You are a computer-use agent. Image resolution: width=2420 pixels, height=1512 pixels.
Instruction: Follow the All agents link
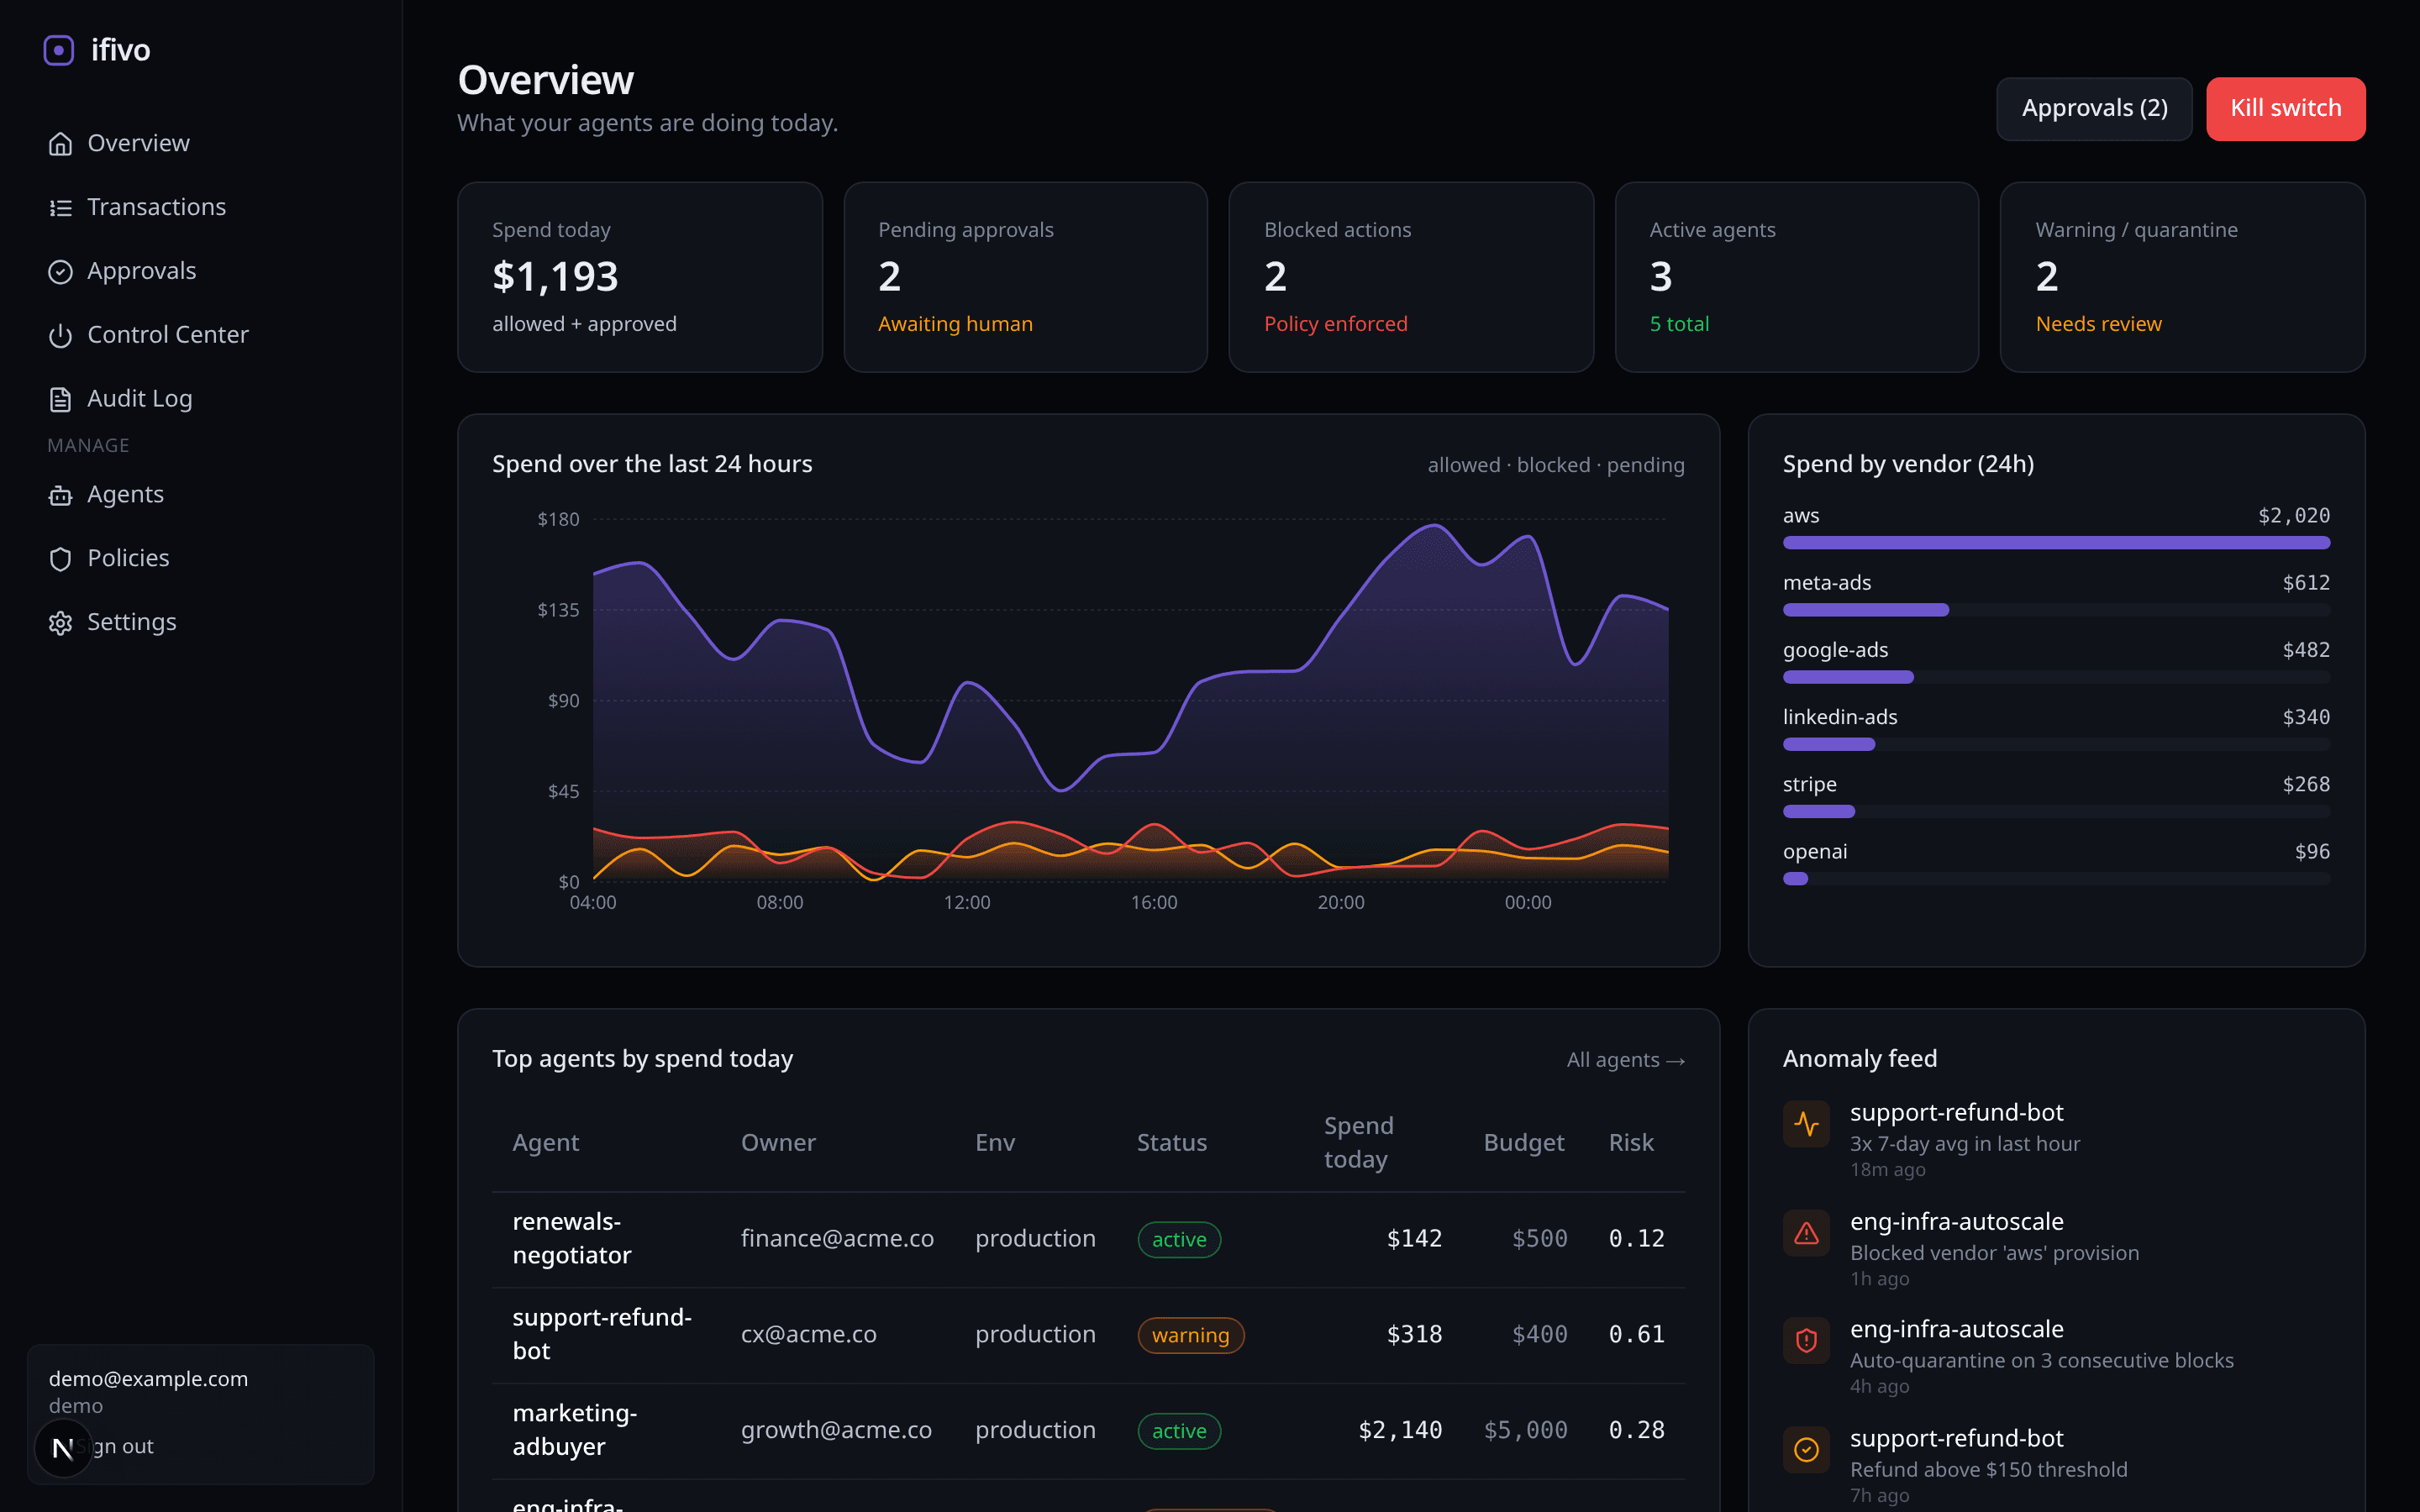(1625, 1059)
